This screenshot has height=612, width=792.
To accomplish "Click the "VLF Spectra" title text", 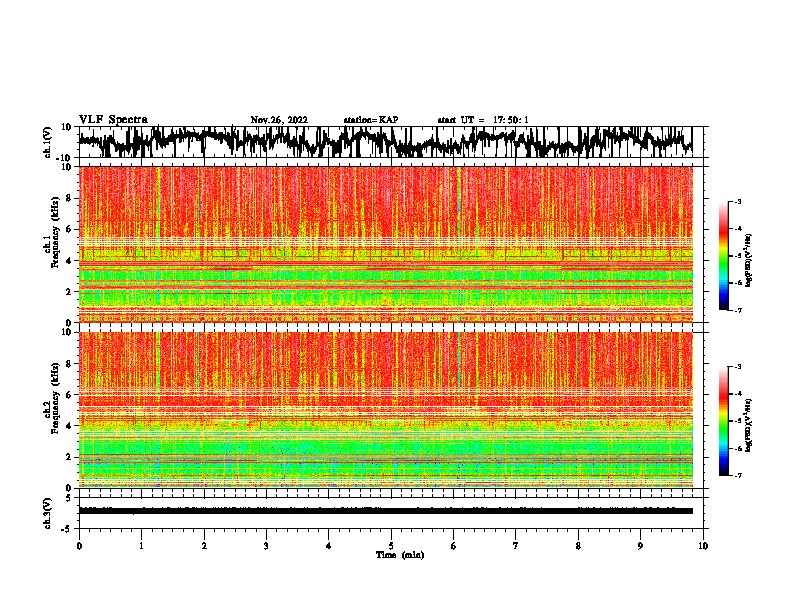I will (113, 119).
